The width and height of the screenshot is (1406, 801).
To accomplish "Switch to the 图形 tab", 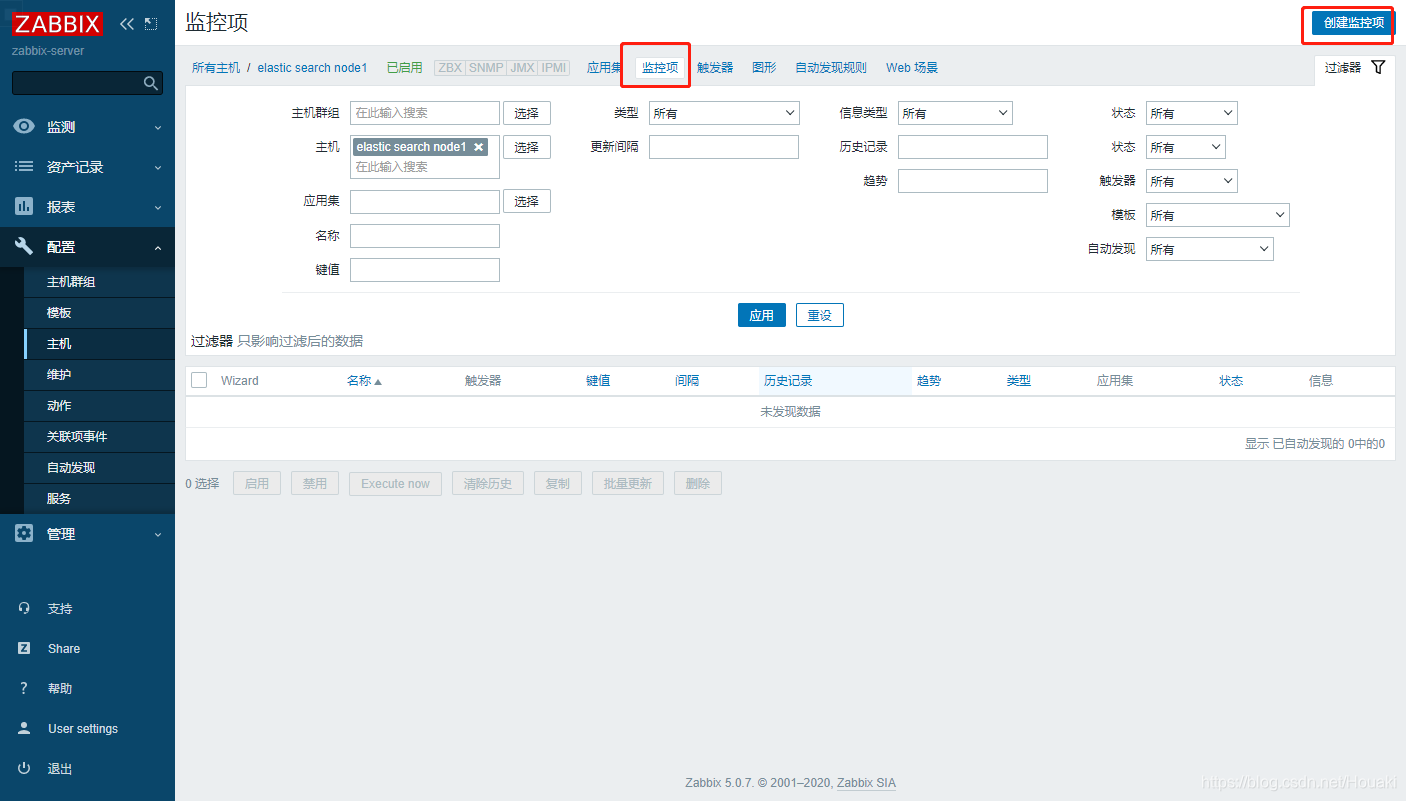I will click(764, 67).
